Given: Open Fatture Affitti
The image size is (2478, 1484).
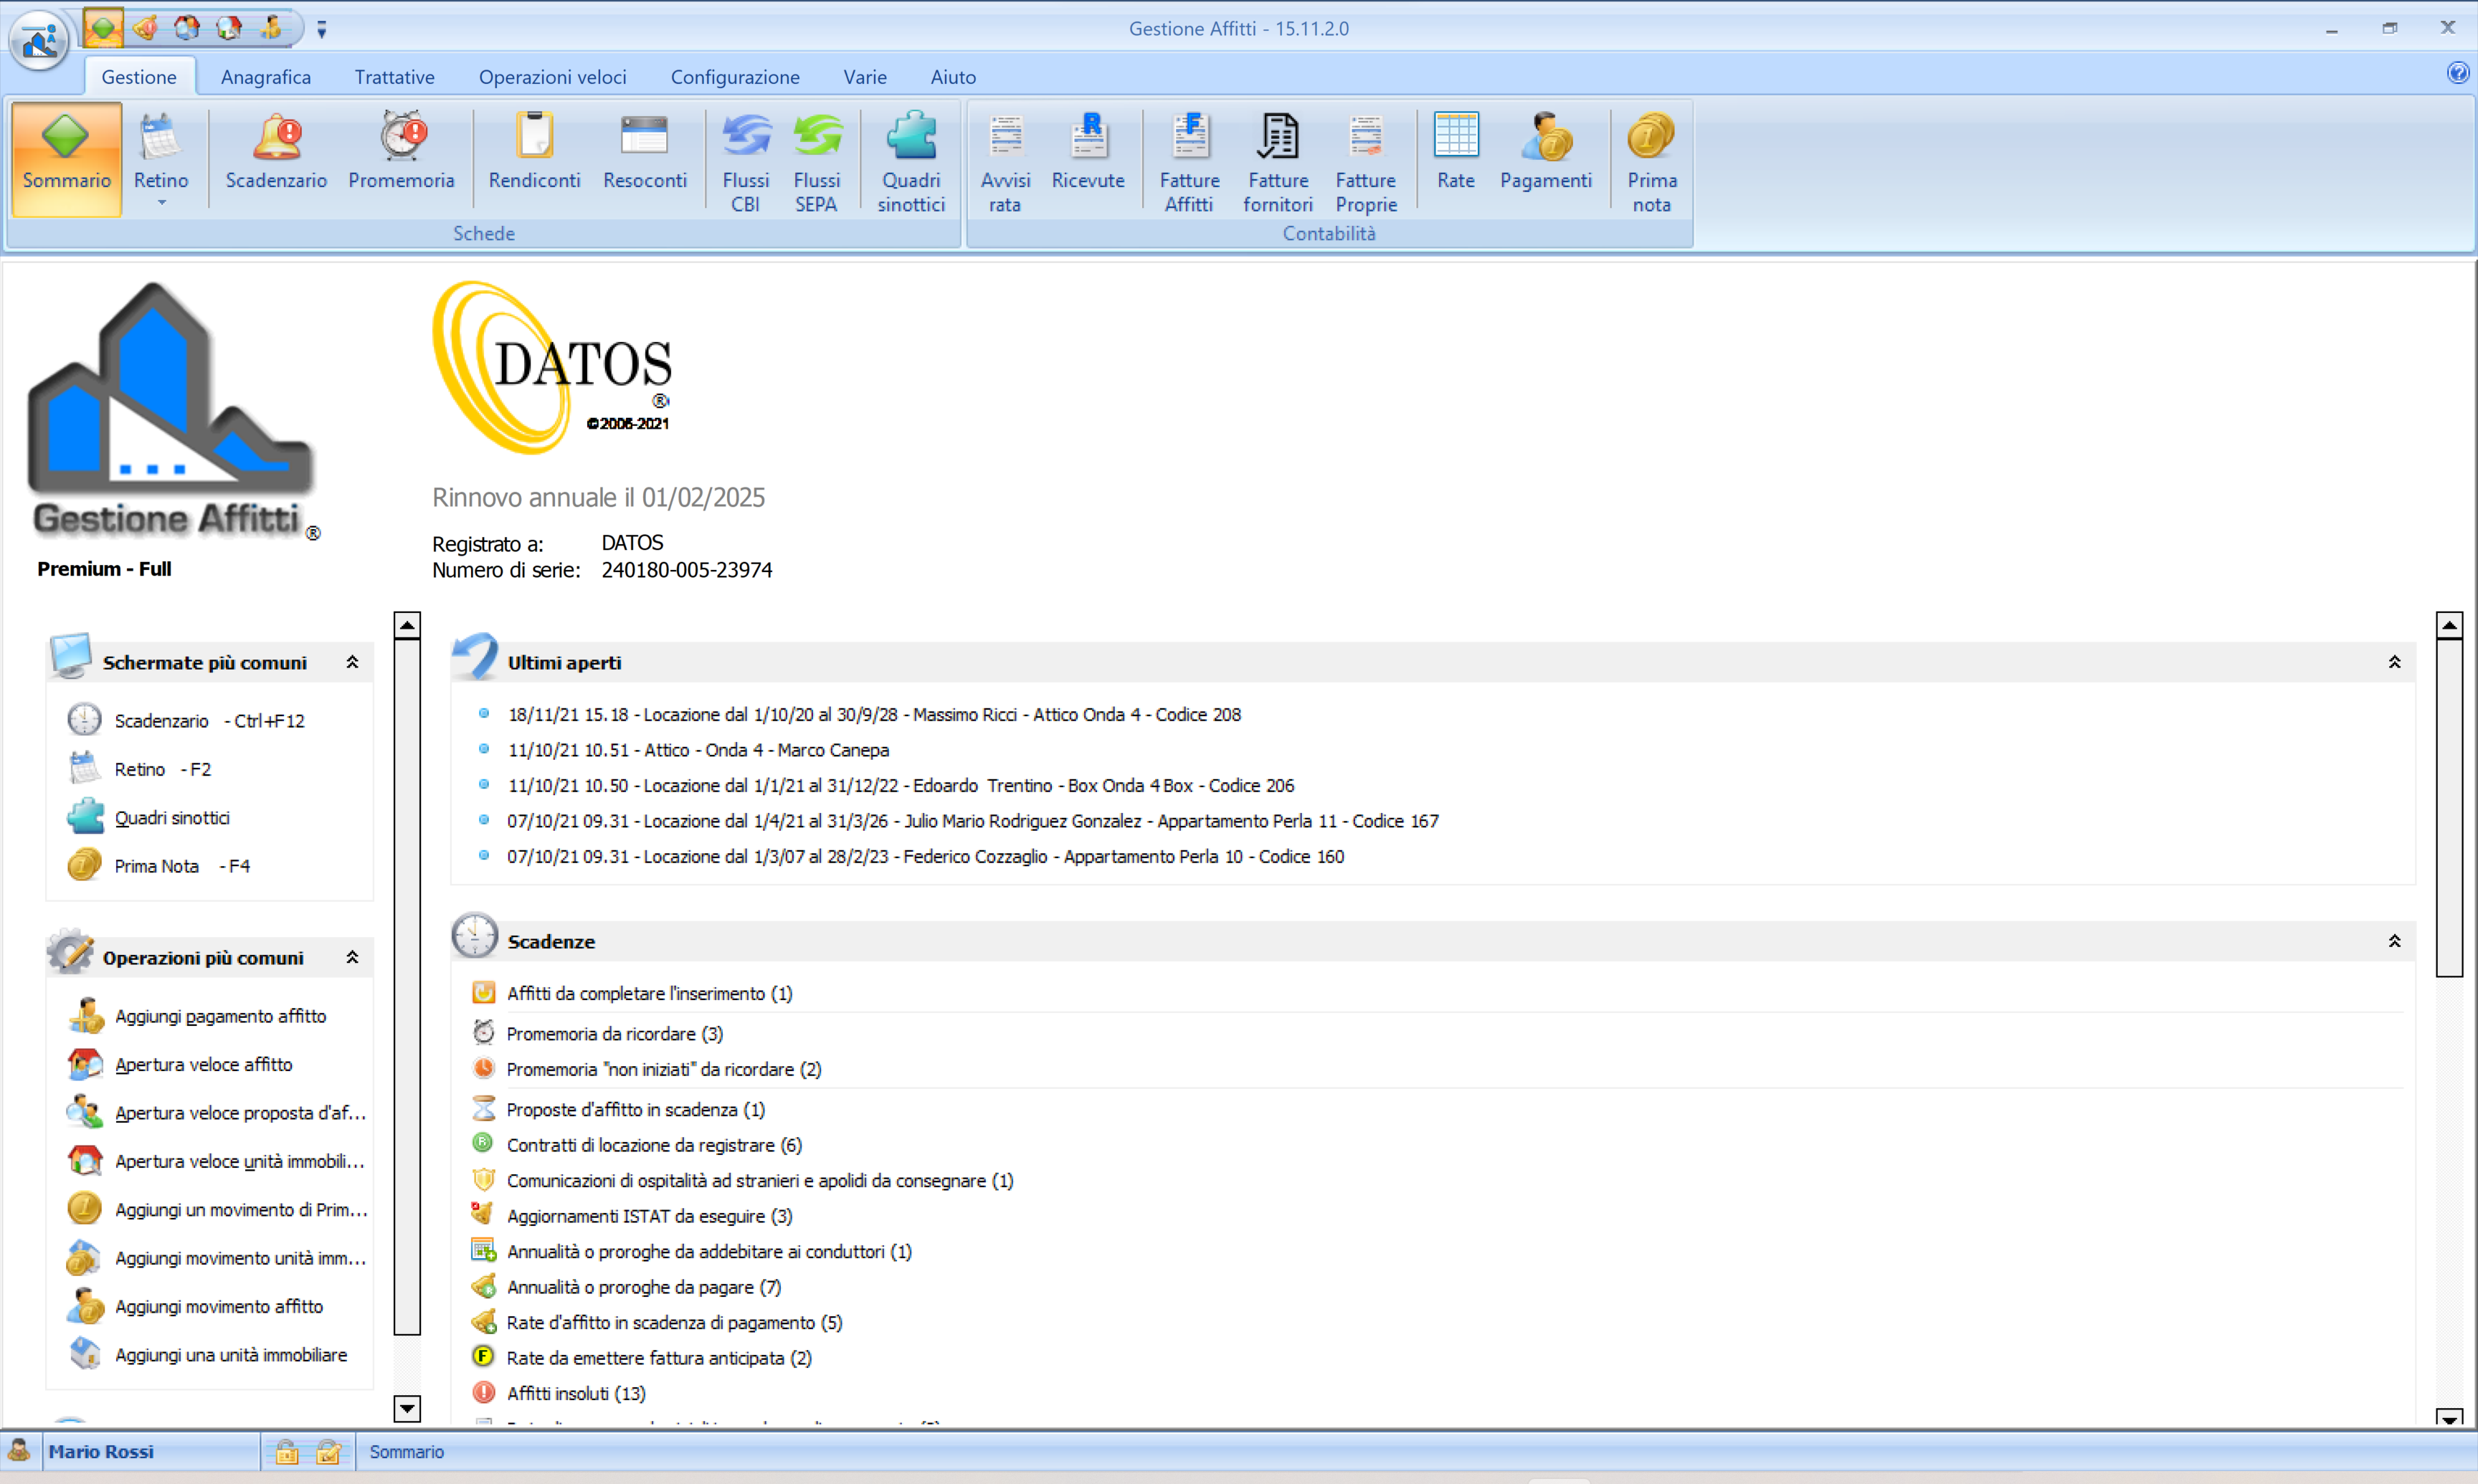Looking at the screenshot, I should 1189,162.
